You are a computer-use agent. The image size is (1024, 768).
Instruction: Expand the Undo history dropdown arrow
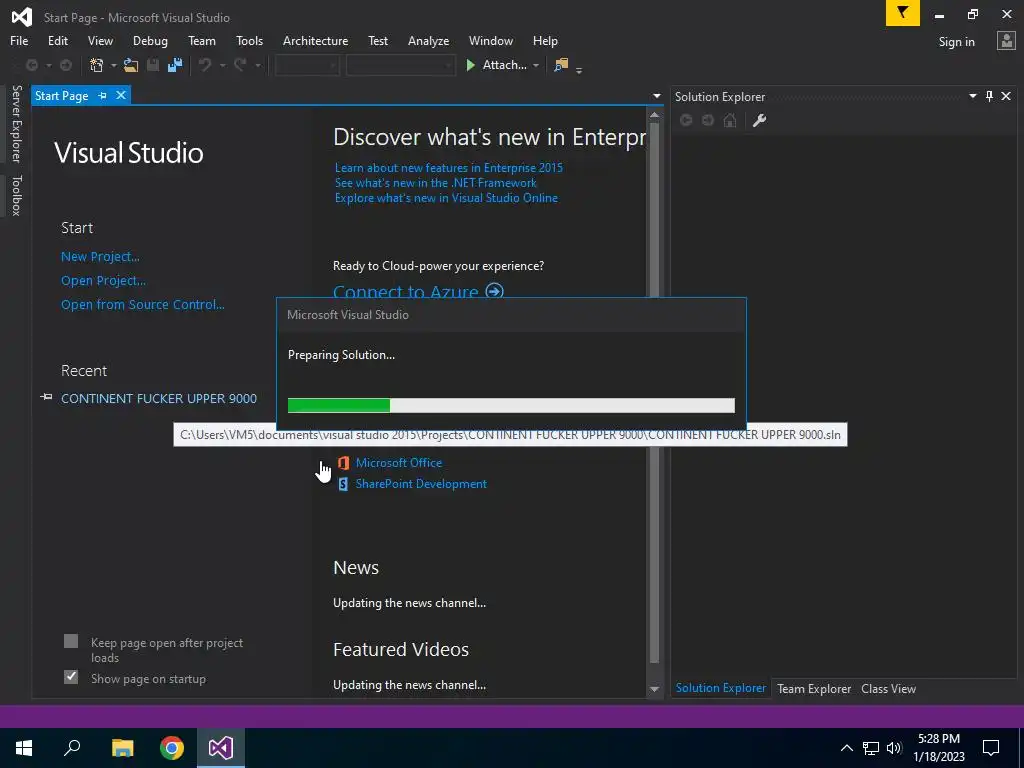[222, 65]
